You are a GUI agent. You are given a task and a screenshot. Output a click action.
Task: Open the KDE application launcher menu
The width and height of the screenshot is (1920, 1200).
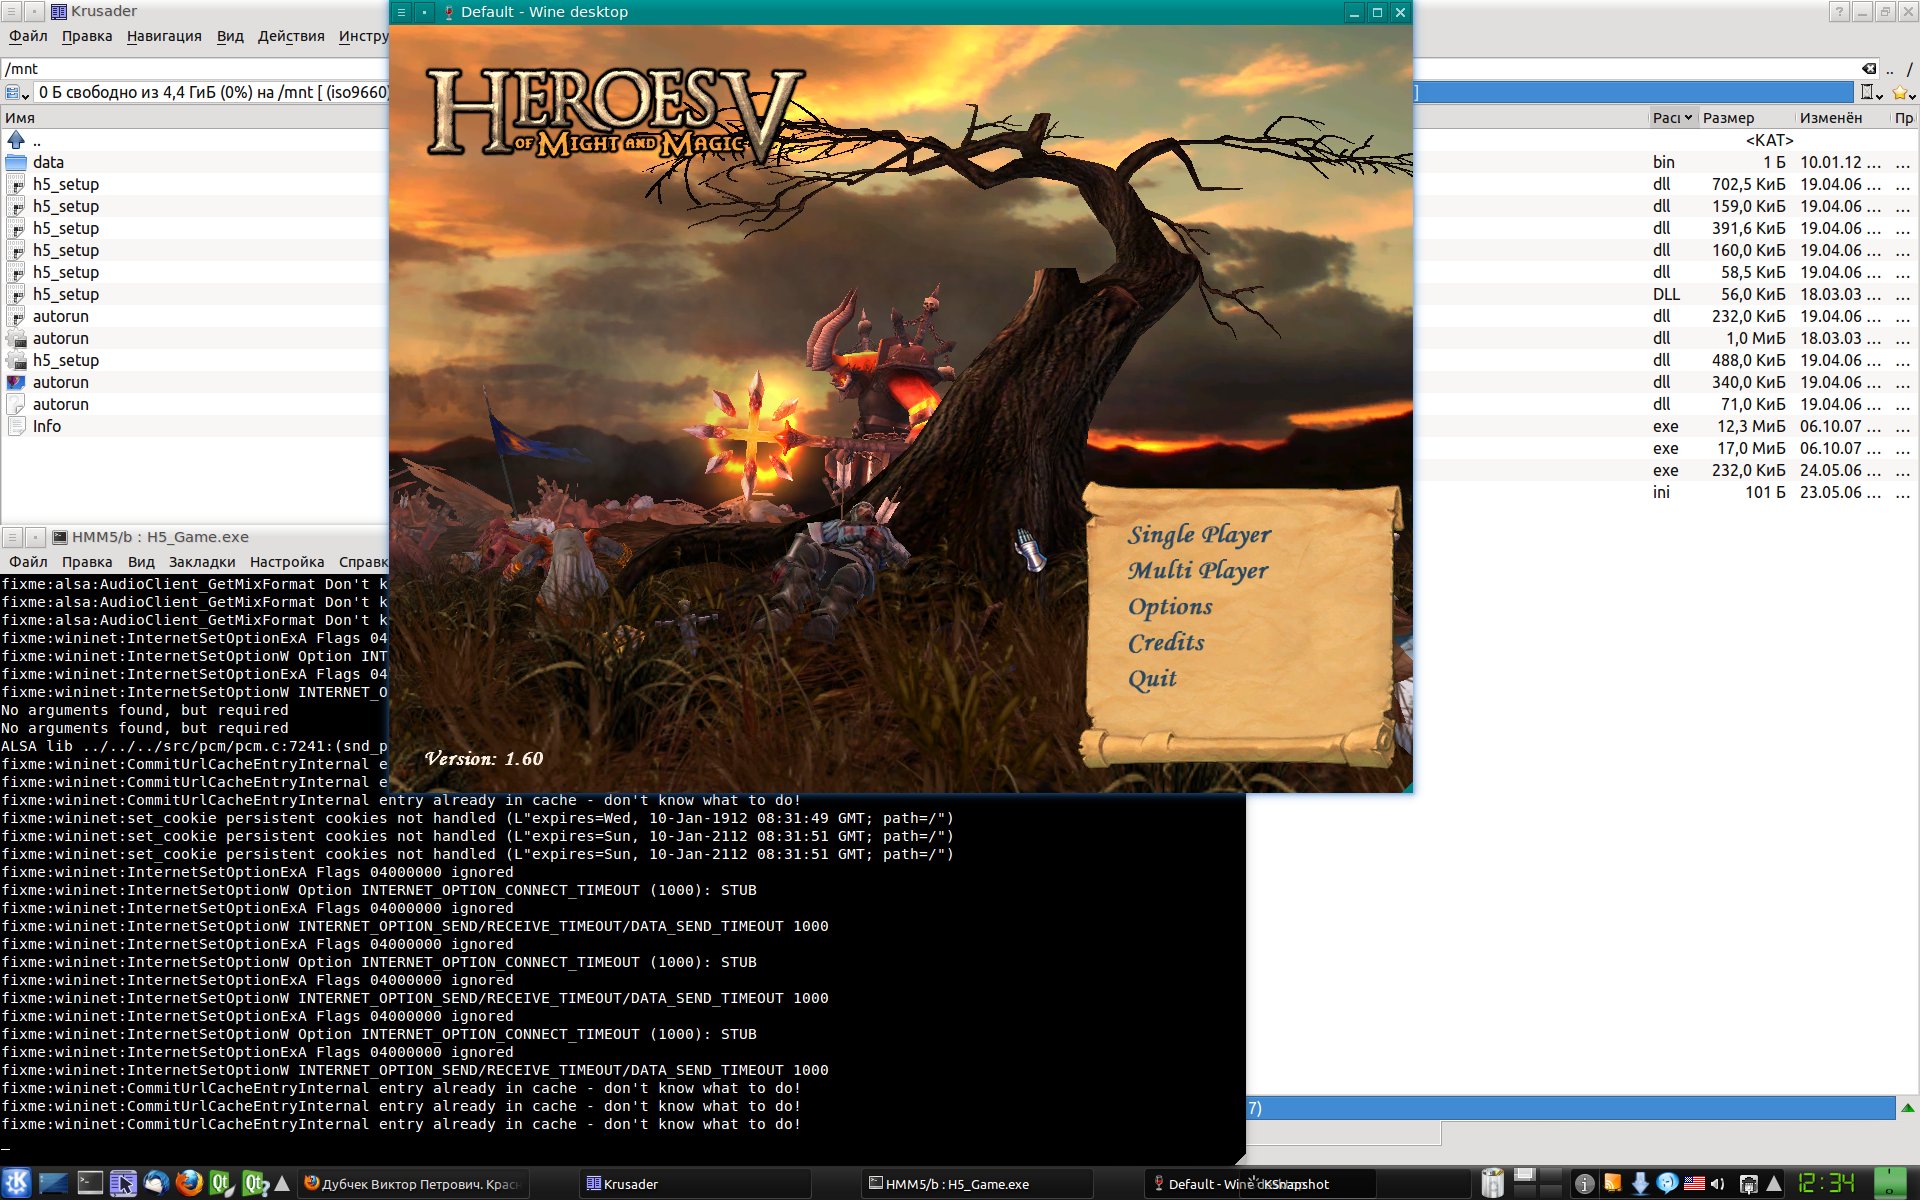pyautogui.click(x=17, y=1183)
